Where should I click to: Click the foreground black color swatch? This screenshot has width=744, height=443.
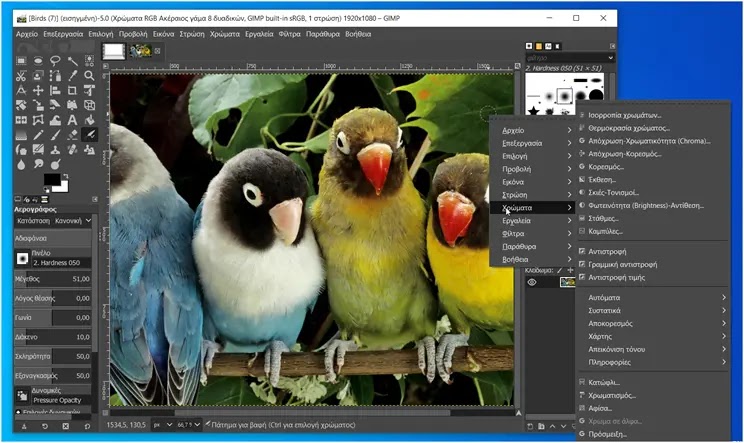[x=52, y=179]
